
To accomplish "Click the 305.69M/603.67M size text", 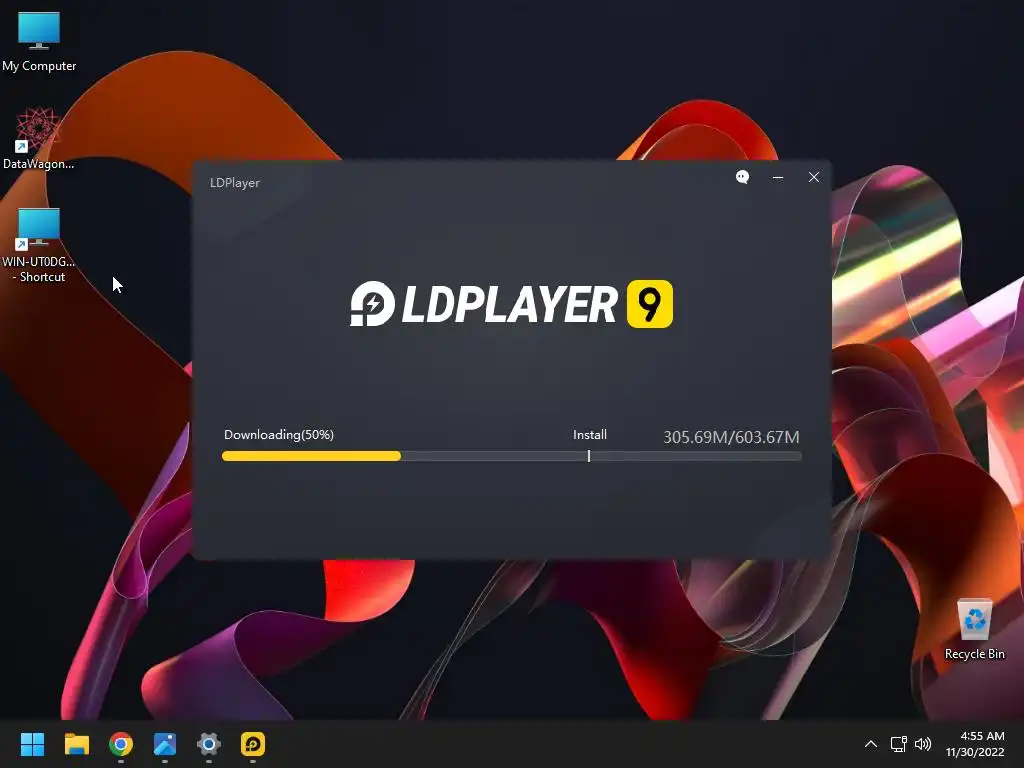I will tap(731, 437).
